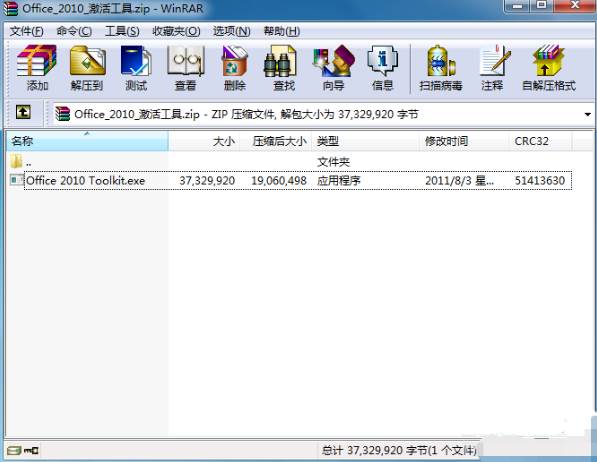Click the CRC32 value 51413630
Screen dimensions: 597x462
(540, 181)
